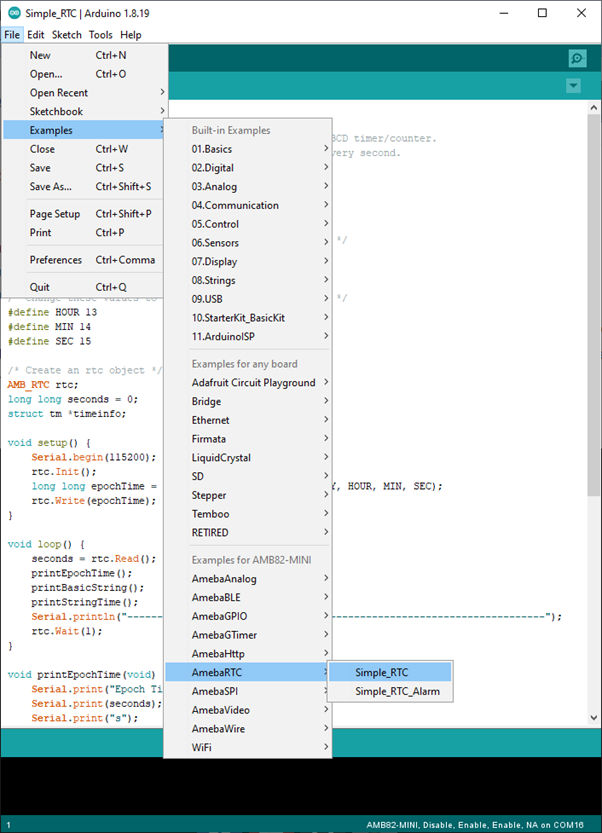Image resolution: width=602 pixels, height=833 pixels.
Task: Open the Help menu
Action: tap(131, 35)
